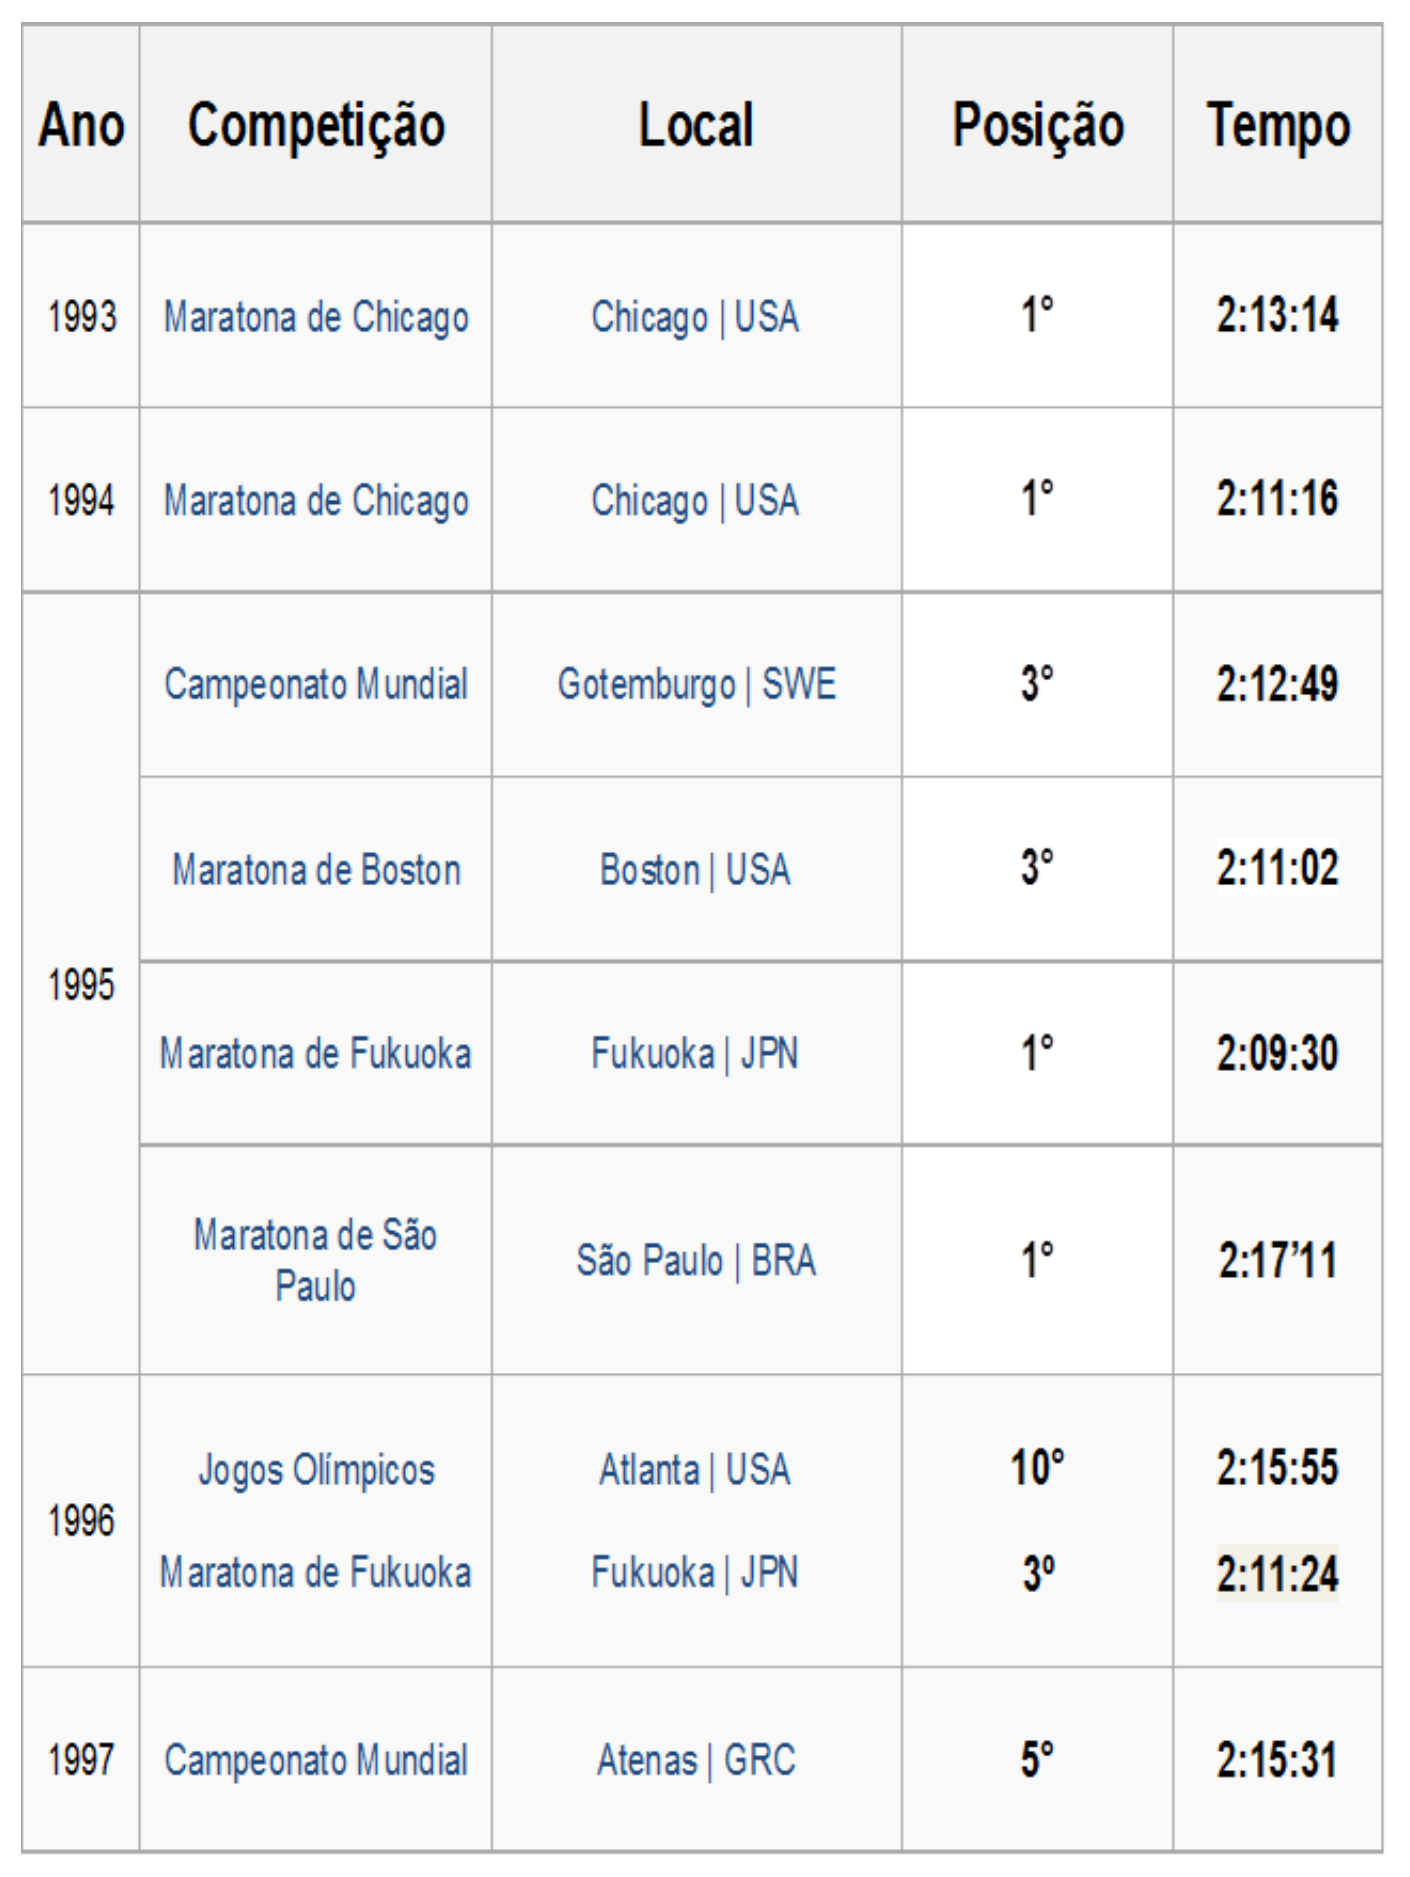Click the 2:09:30 time cell

click(1277, 1053)
